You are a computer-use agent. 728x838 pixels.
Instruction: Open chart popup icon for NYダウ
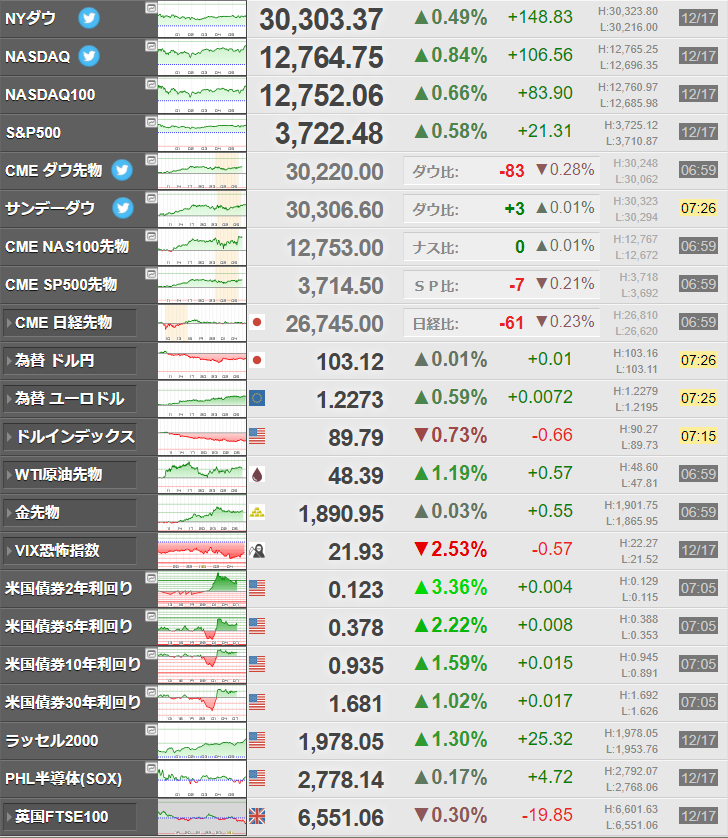[x=151, y=8]
